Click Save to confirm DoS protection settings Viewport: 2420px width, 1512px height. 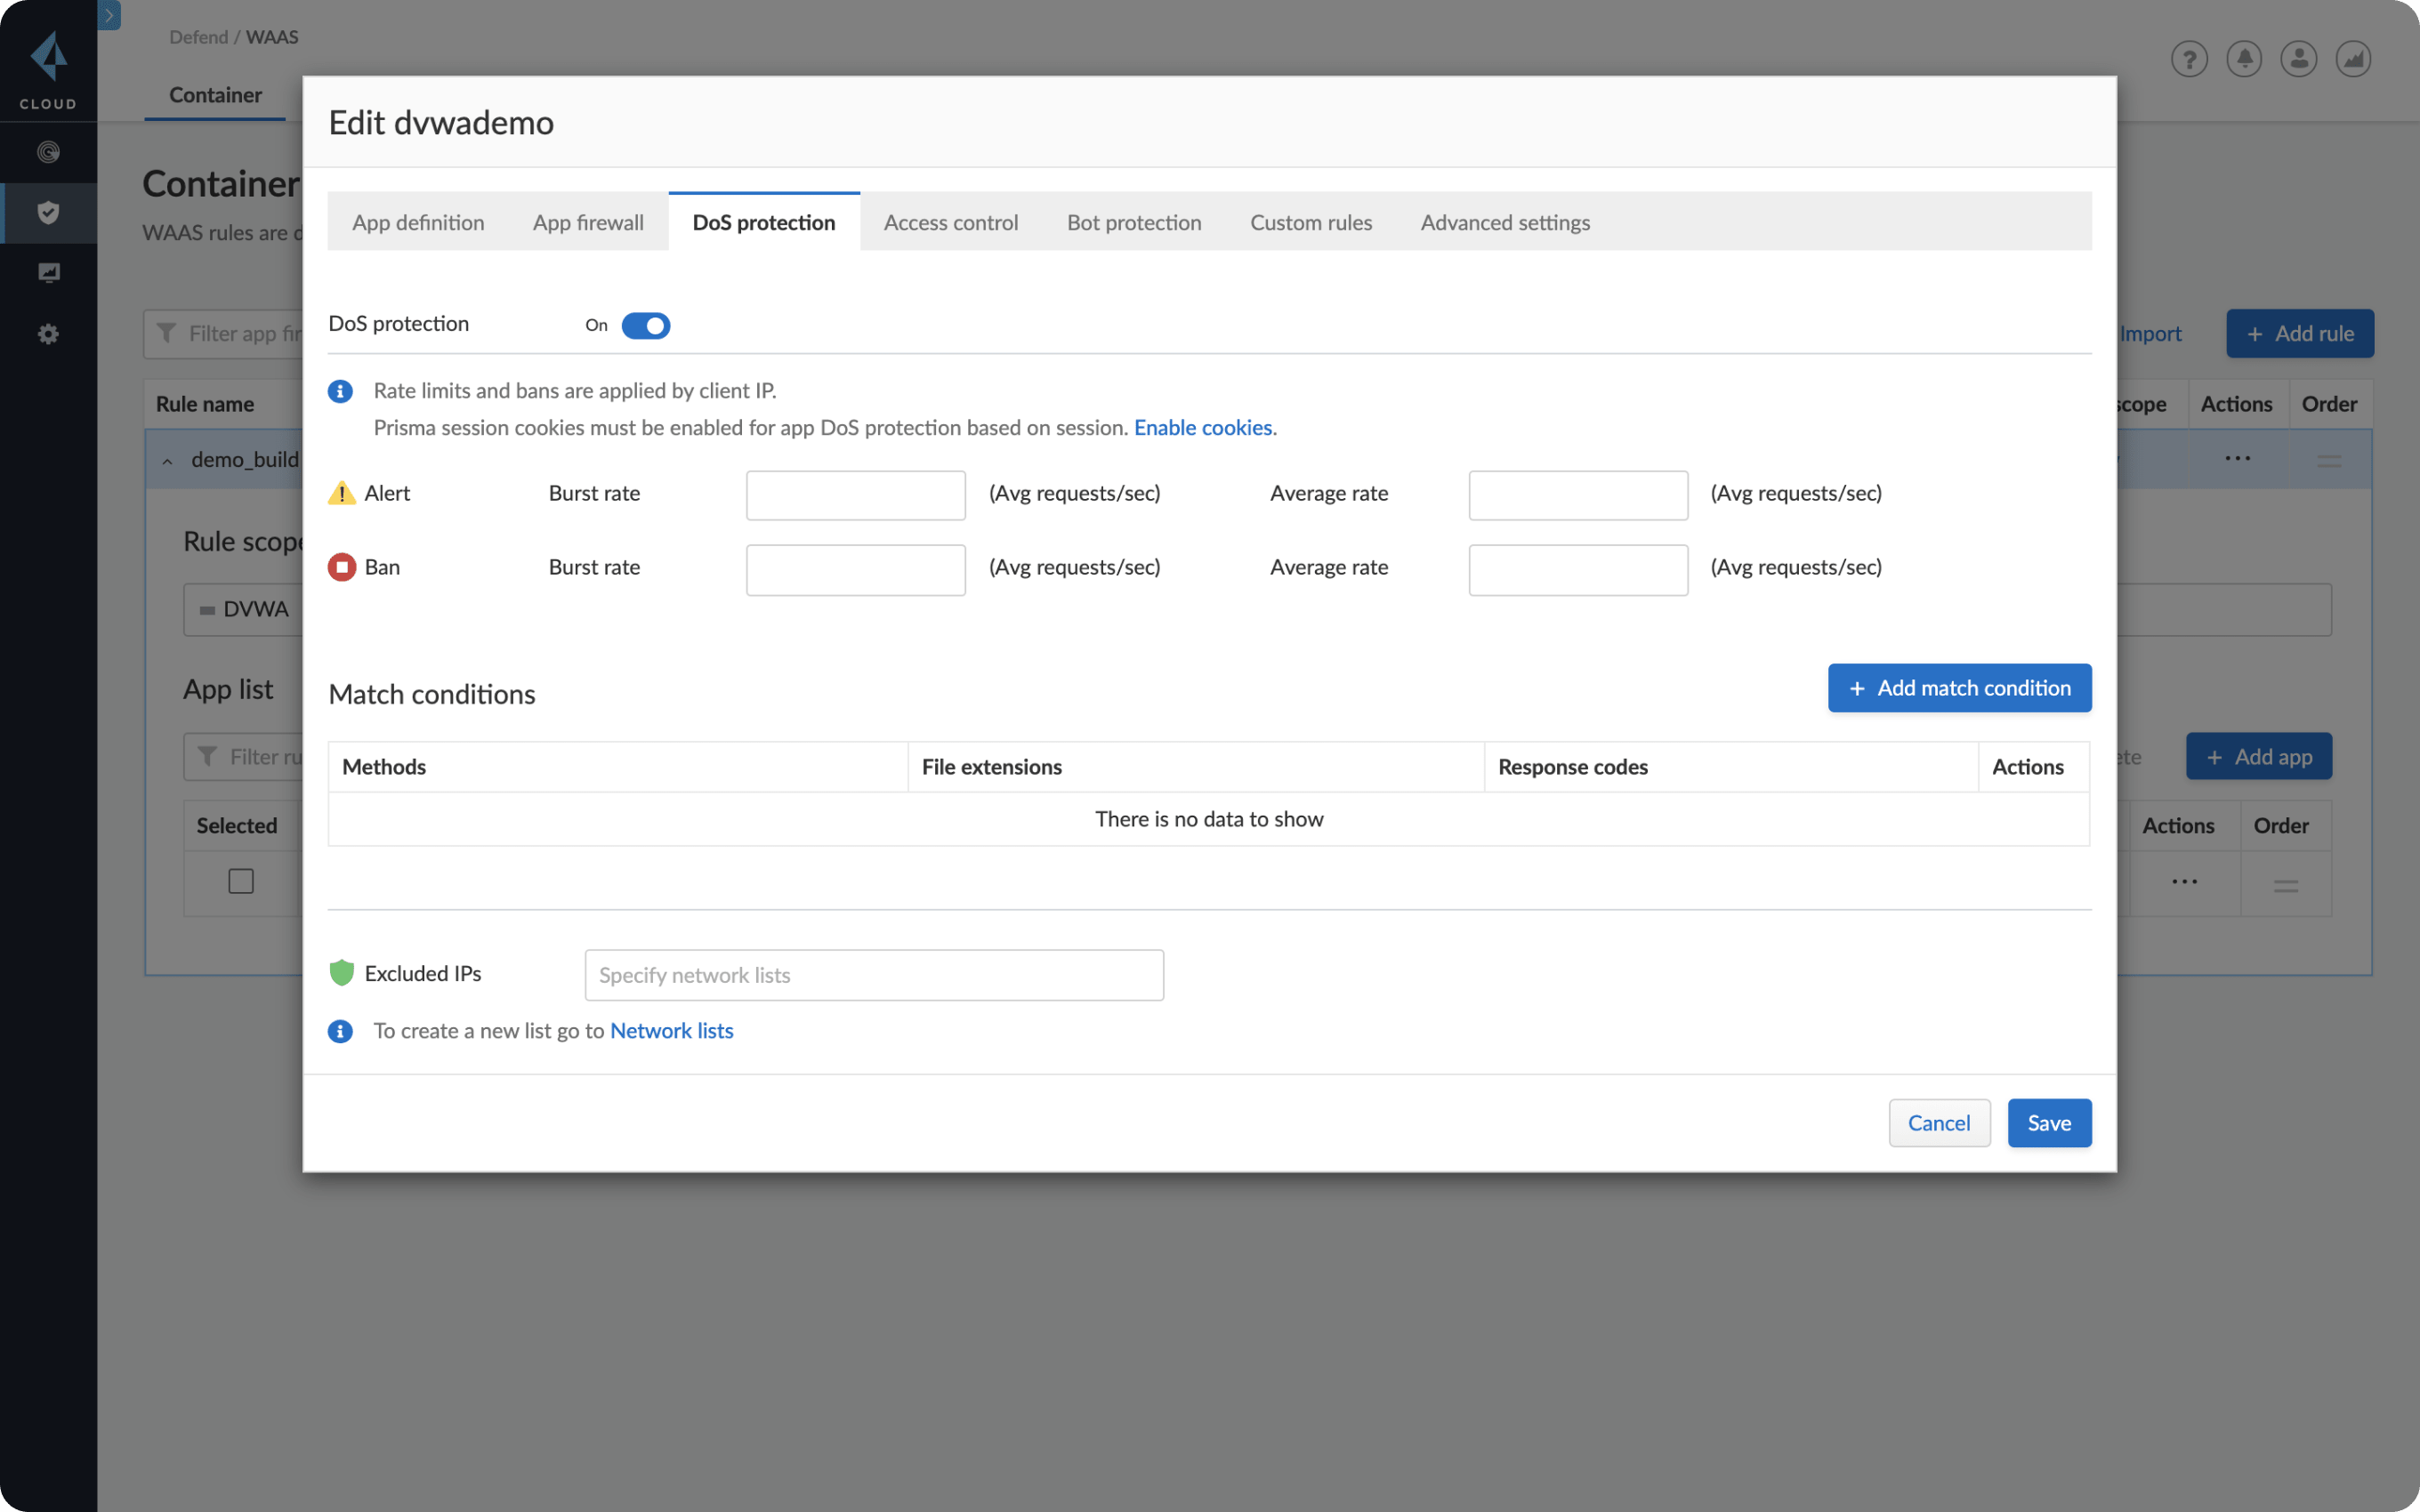tap(2049, 1122)
